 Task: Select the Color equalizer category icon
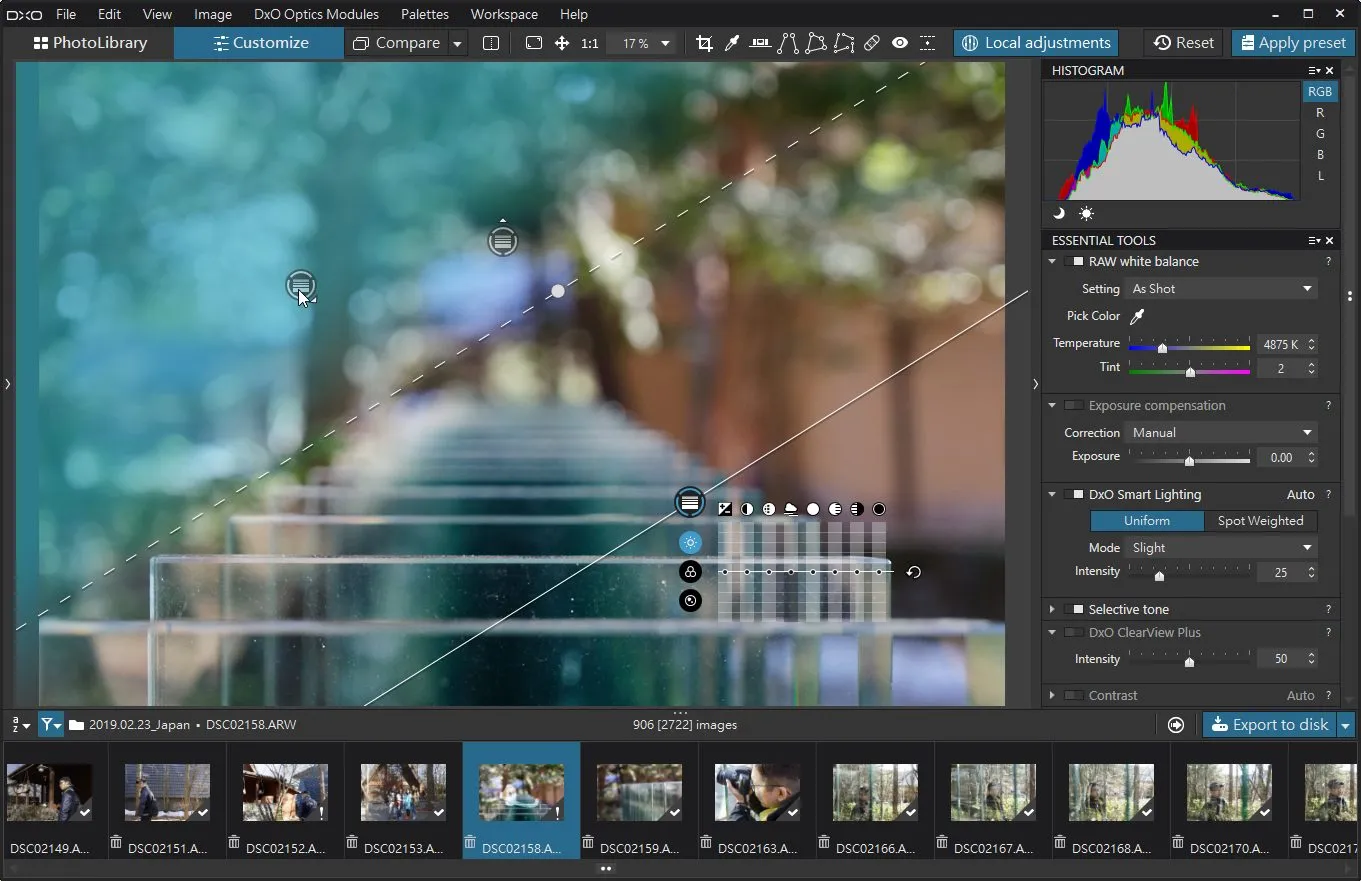click(x=690, y=572)
